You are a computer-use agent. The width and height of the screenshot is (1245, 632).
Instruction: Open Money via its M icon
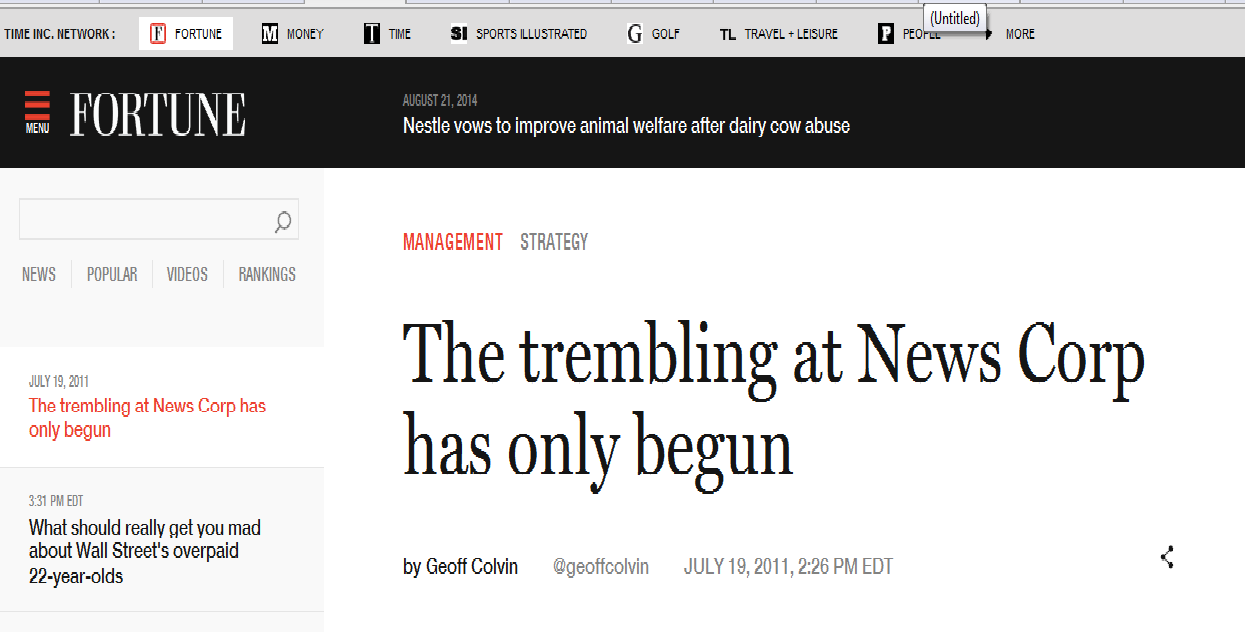click(268, 32)
